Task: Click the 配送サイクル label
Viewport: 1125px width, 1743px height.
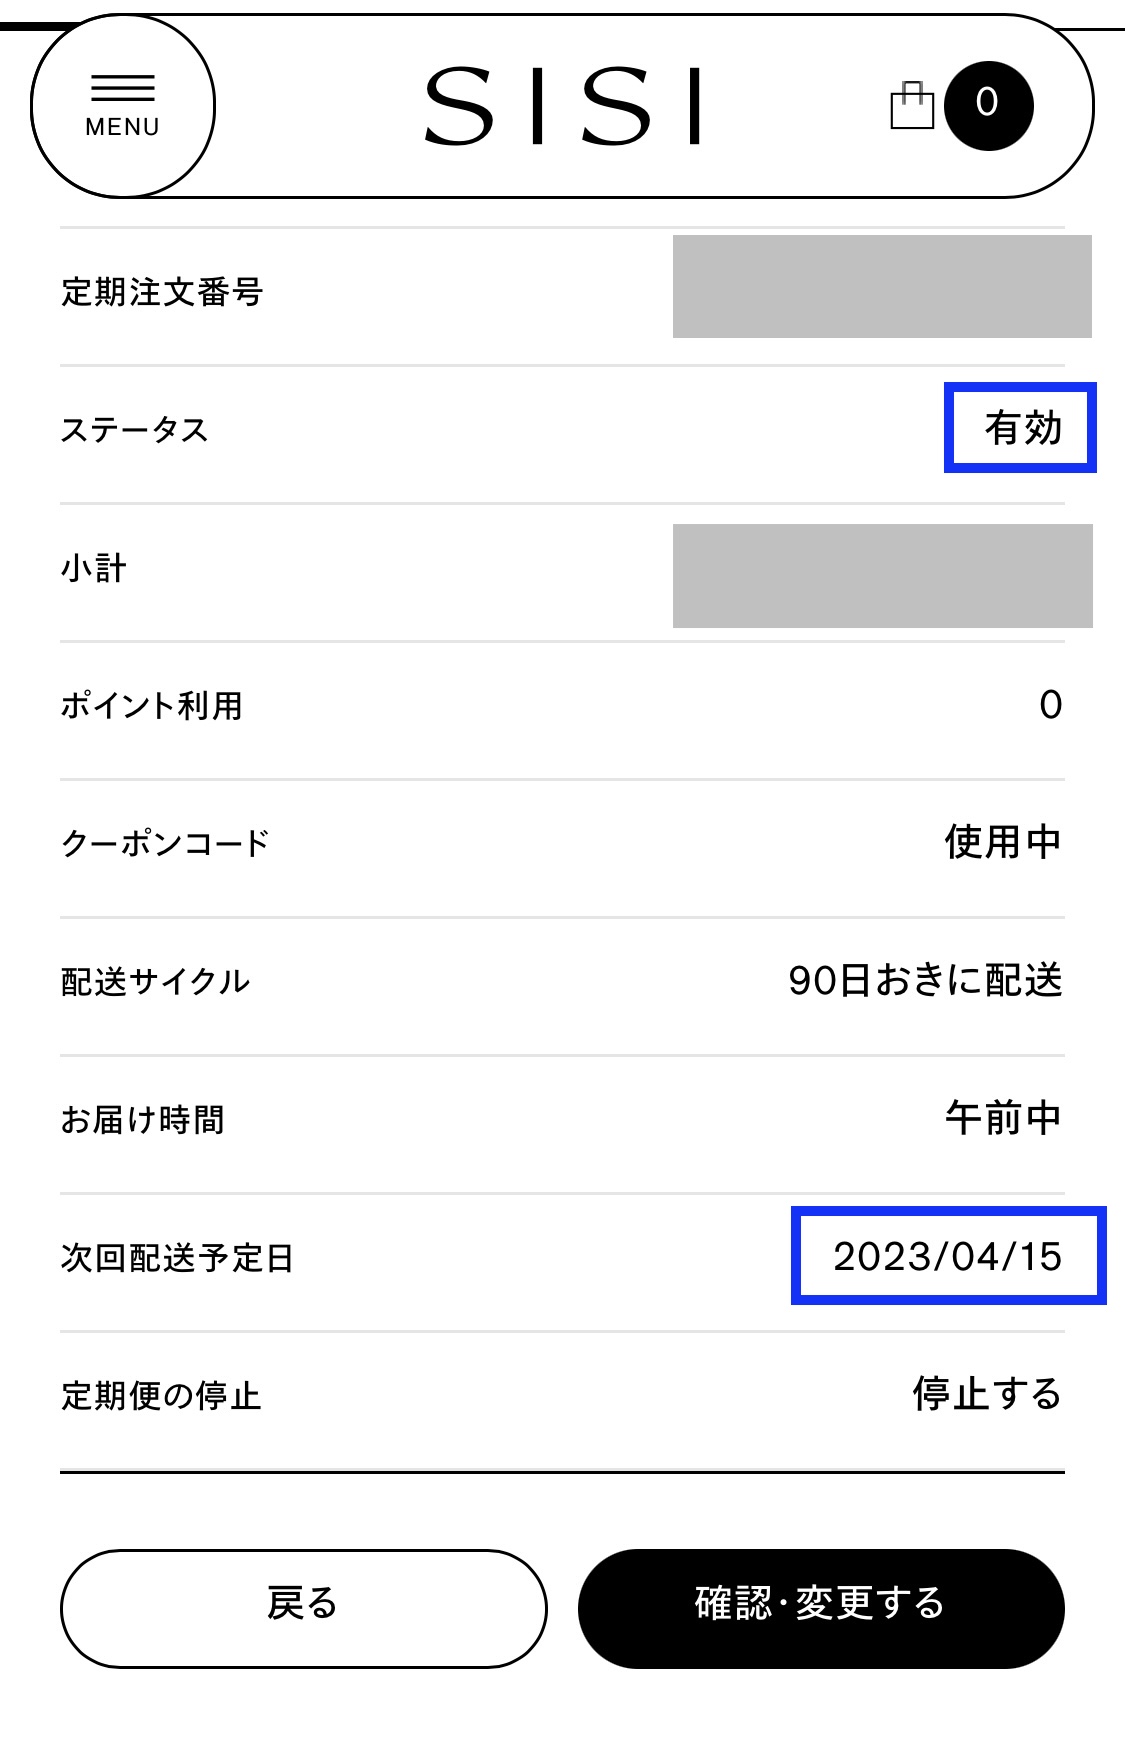Action: [155, 982]
